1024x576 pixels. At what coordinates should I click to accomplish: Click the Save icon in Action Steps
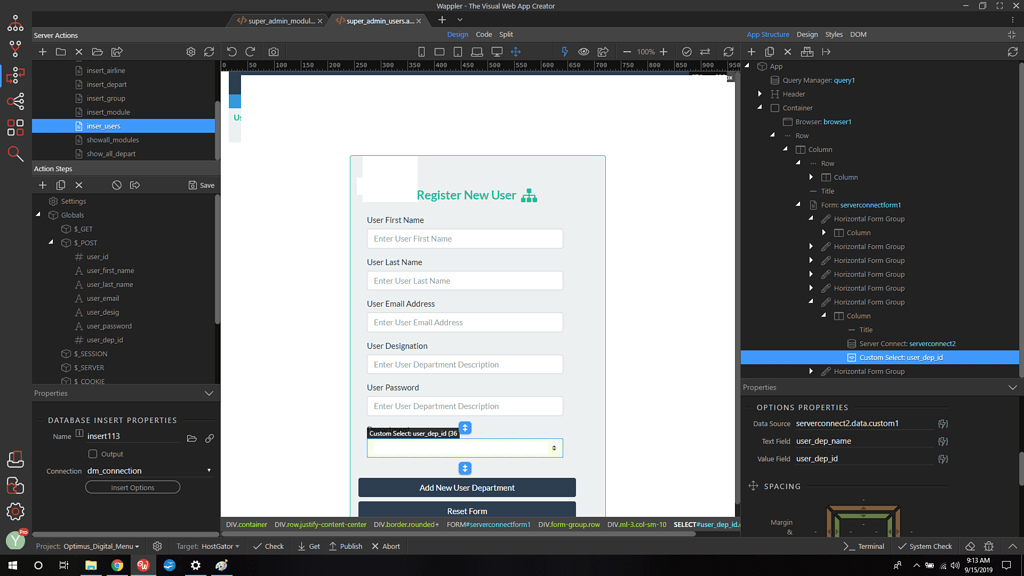(x=201, y=185)
